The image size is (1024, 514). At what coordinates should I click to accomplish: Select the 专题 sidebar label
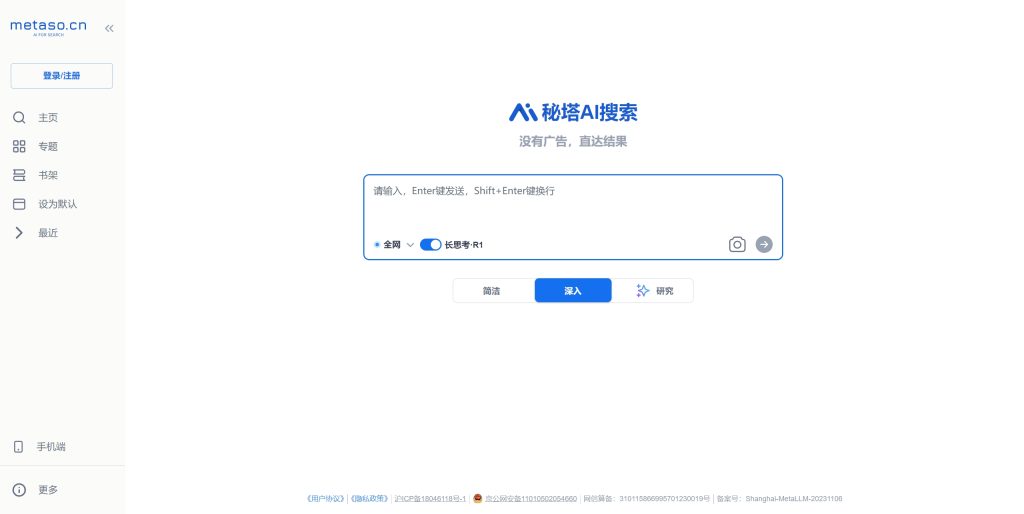48,146
